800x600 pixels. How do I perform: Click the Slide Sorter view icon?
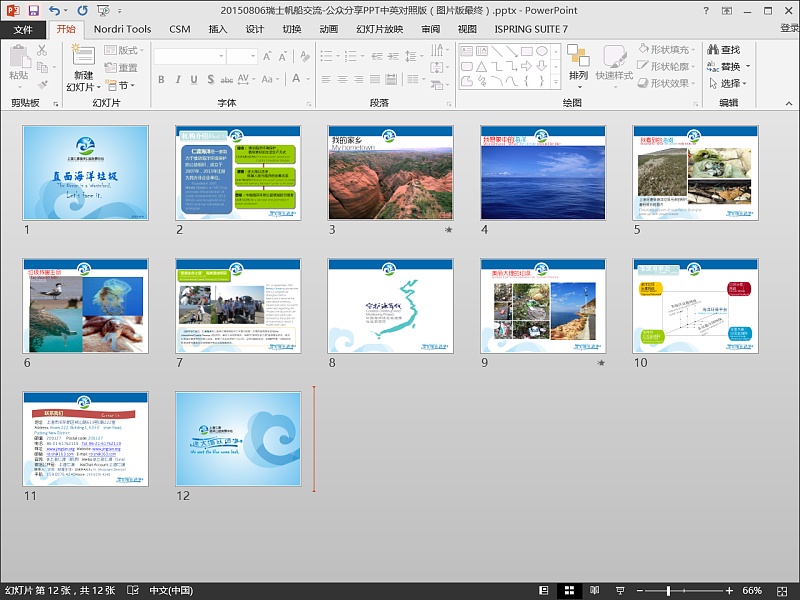point(569,590)
